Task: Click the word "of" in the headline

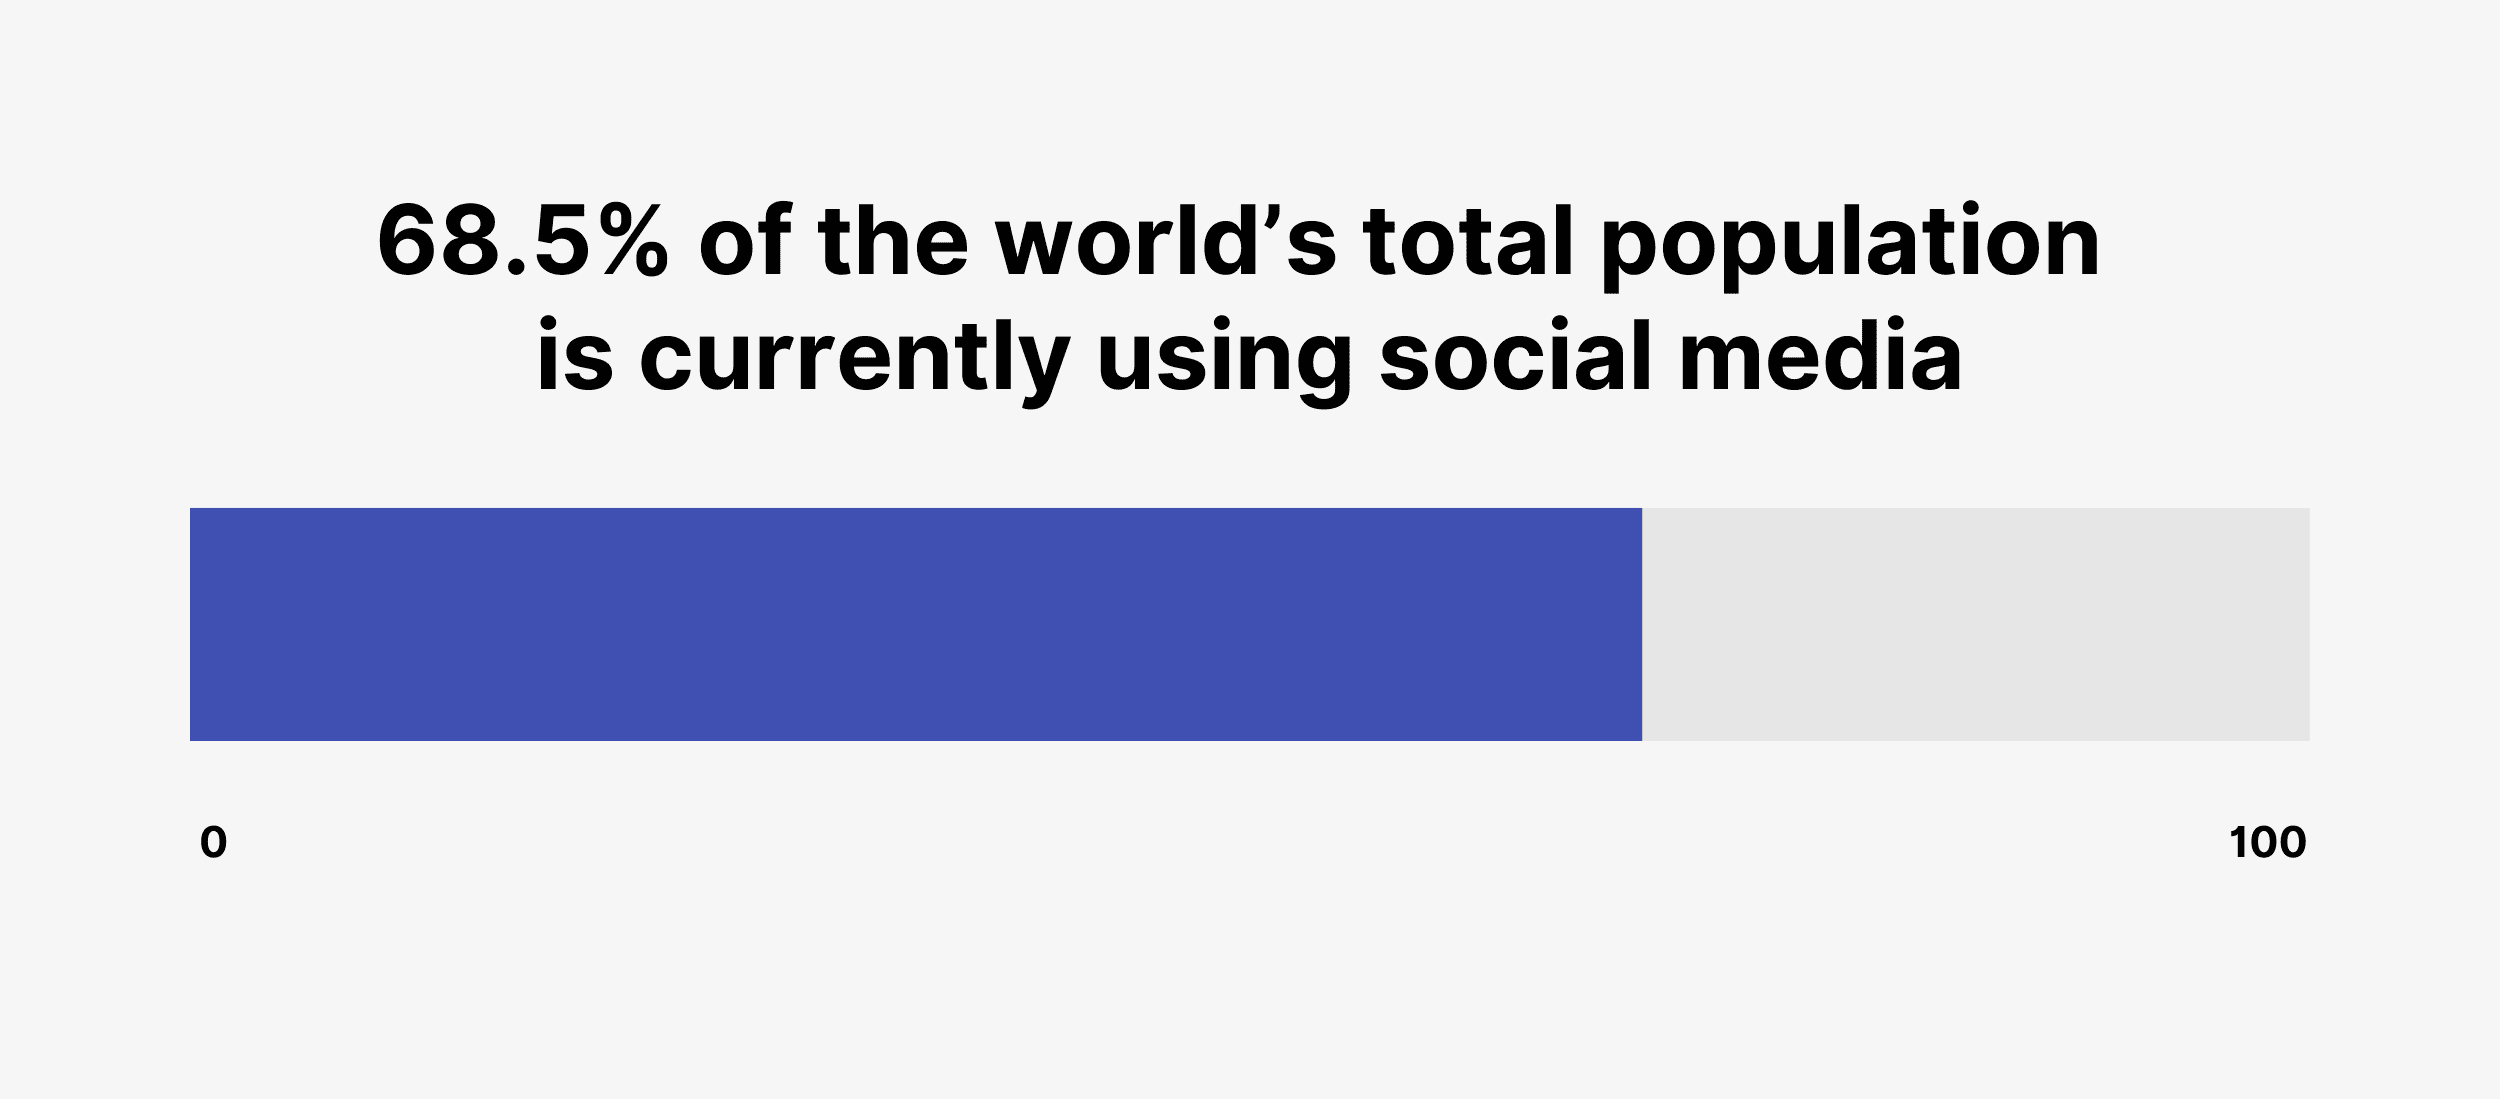Action: pyautogui.click(x=745, y=242)
